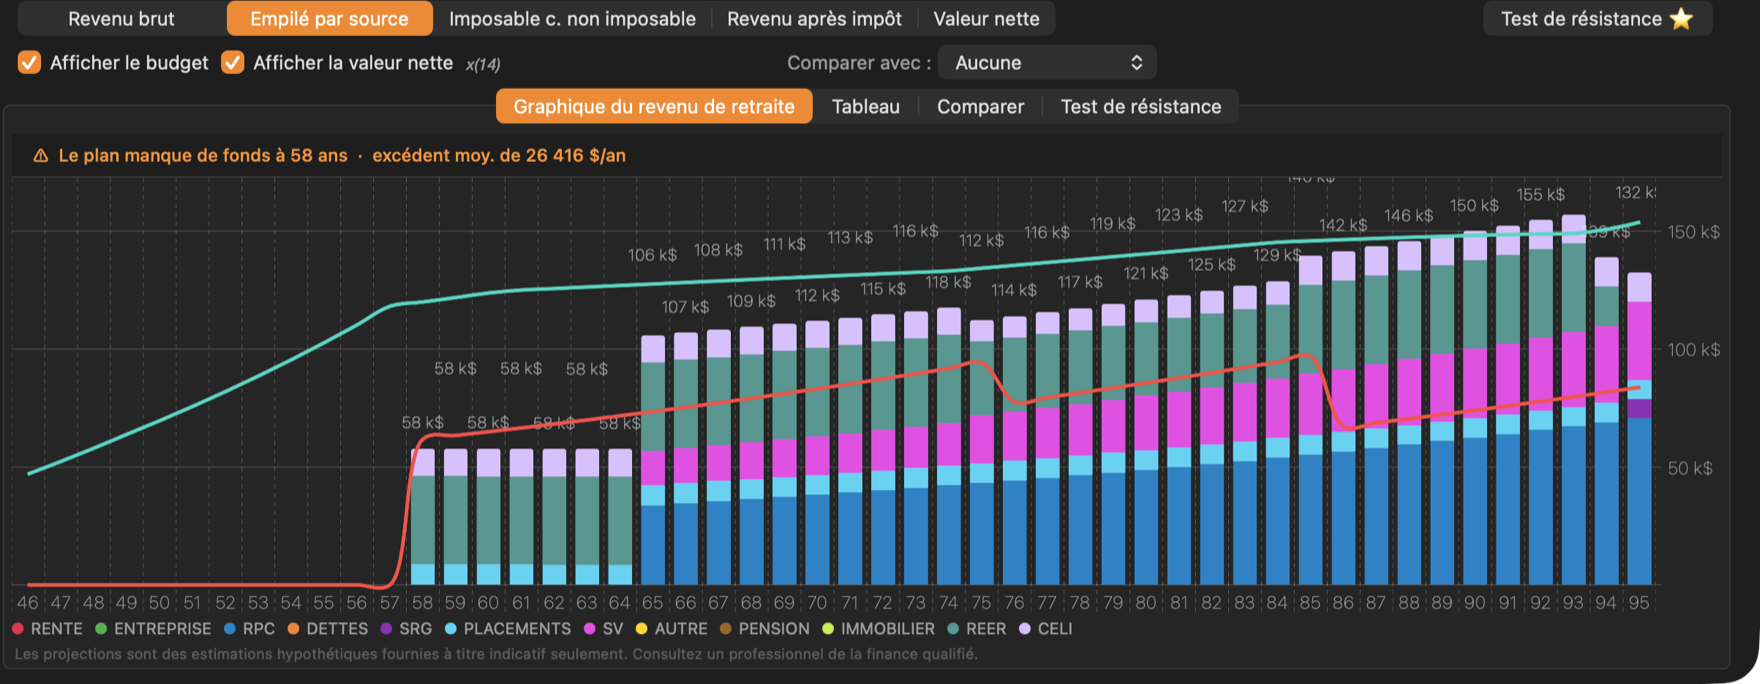Click age 46 on the x-axis
The image size is (1760, 684).
(28, 603)
